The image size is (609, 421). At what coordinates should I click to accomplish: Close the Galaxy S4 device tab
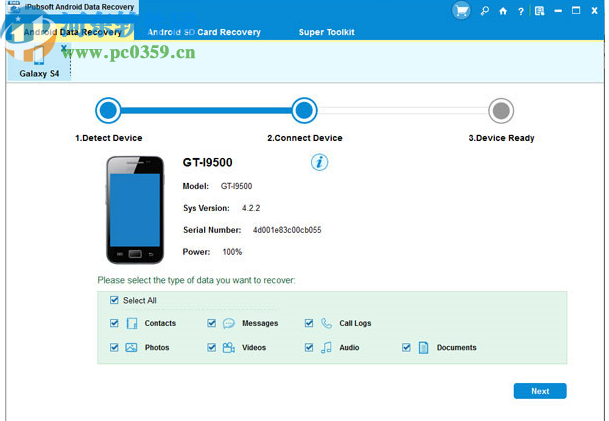tap(64, 48)
